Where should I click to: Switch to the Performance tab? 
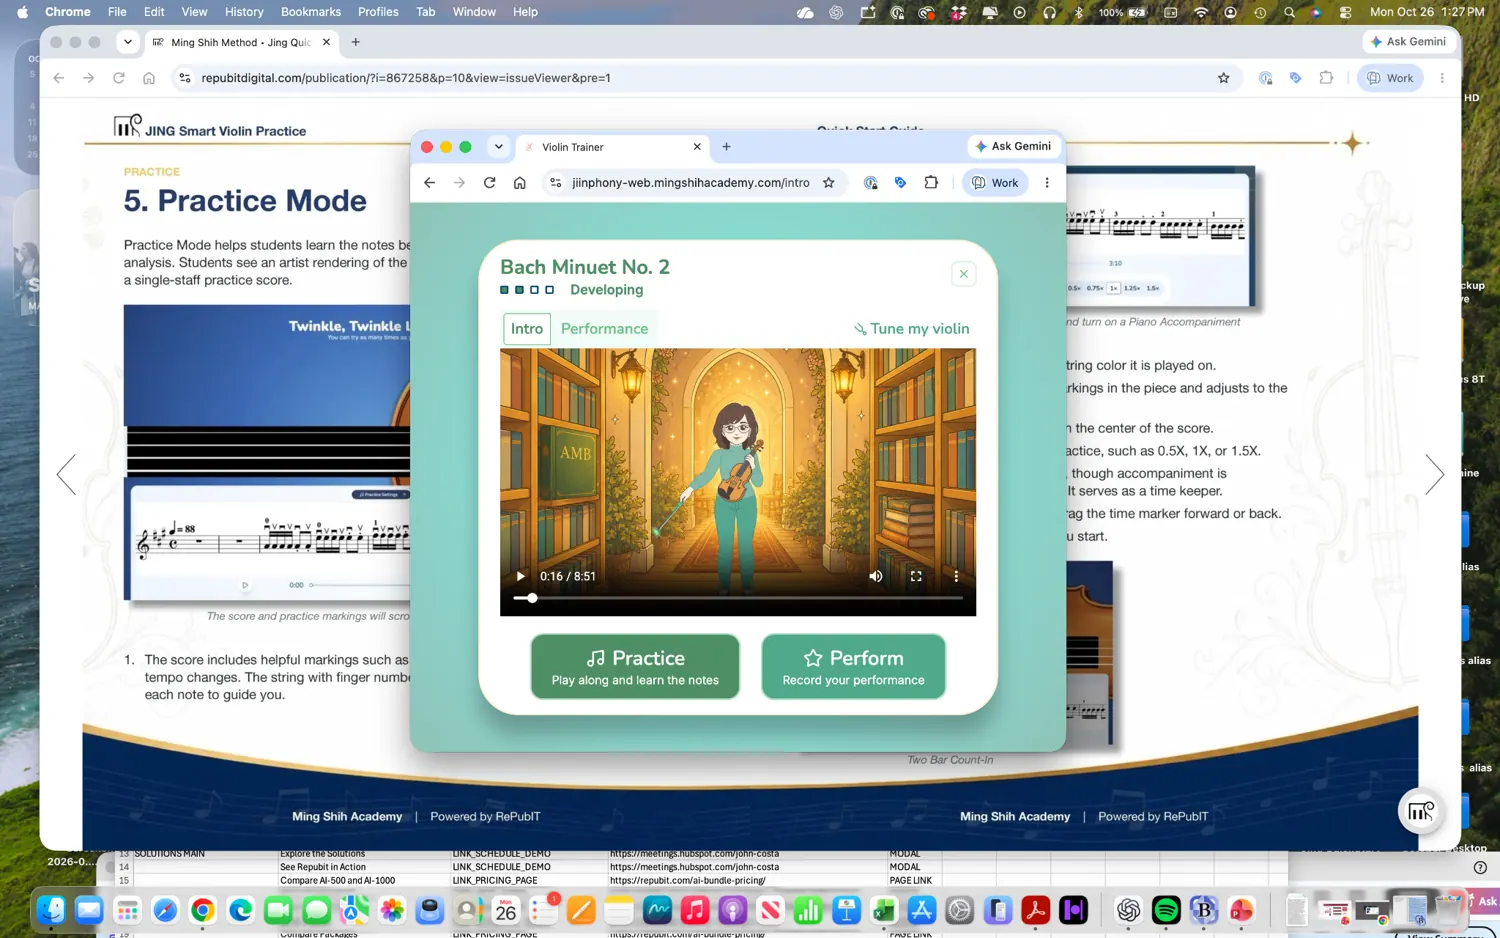click(x=604, y=329)
